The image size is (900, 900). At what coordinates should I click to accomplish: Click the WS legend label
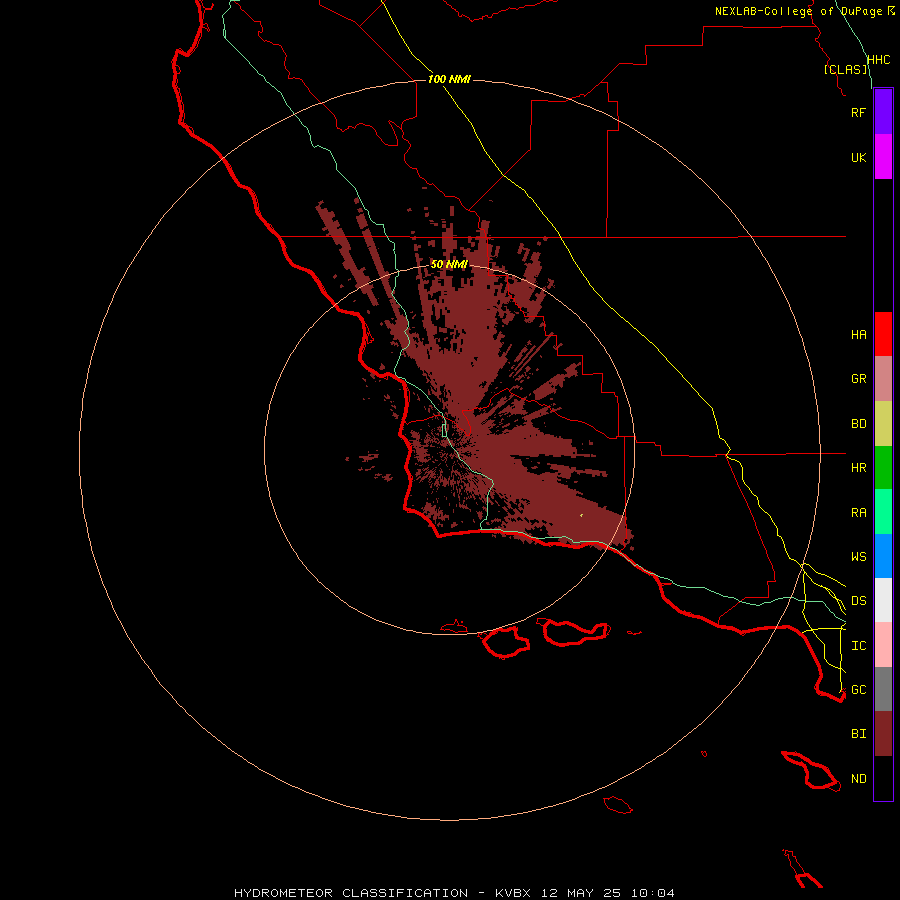(858, 556)
